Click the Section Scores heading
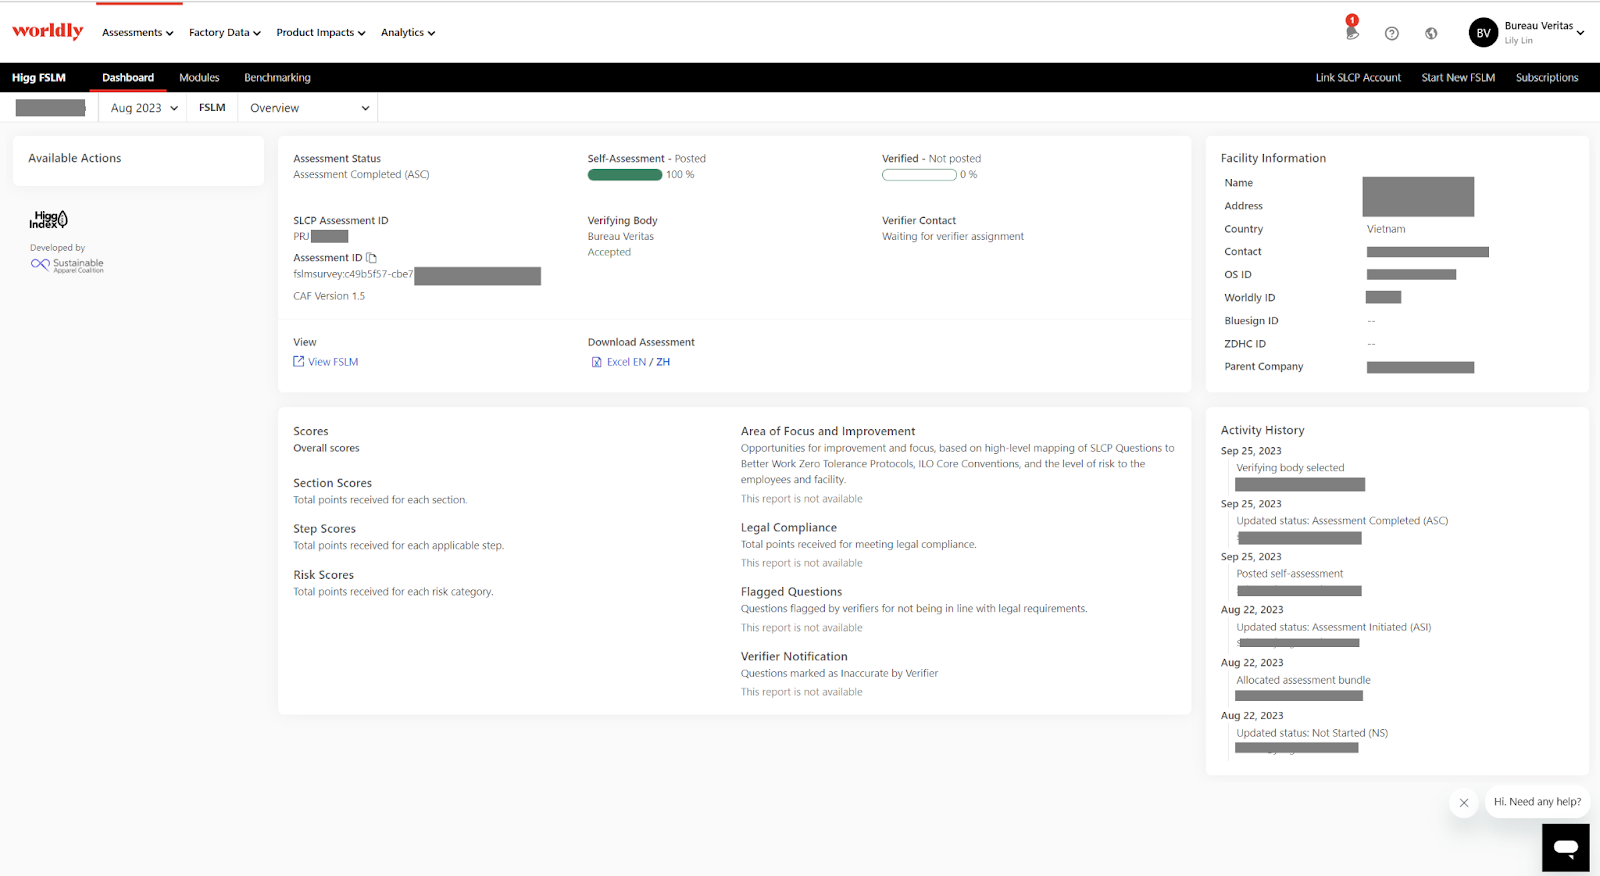 tap(332, 483)
